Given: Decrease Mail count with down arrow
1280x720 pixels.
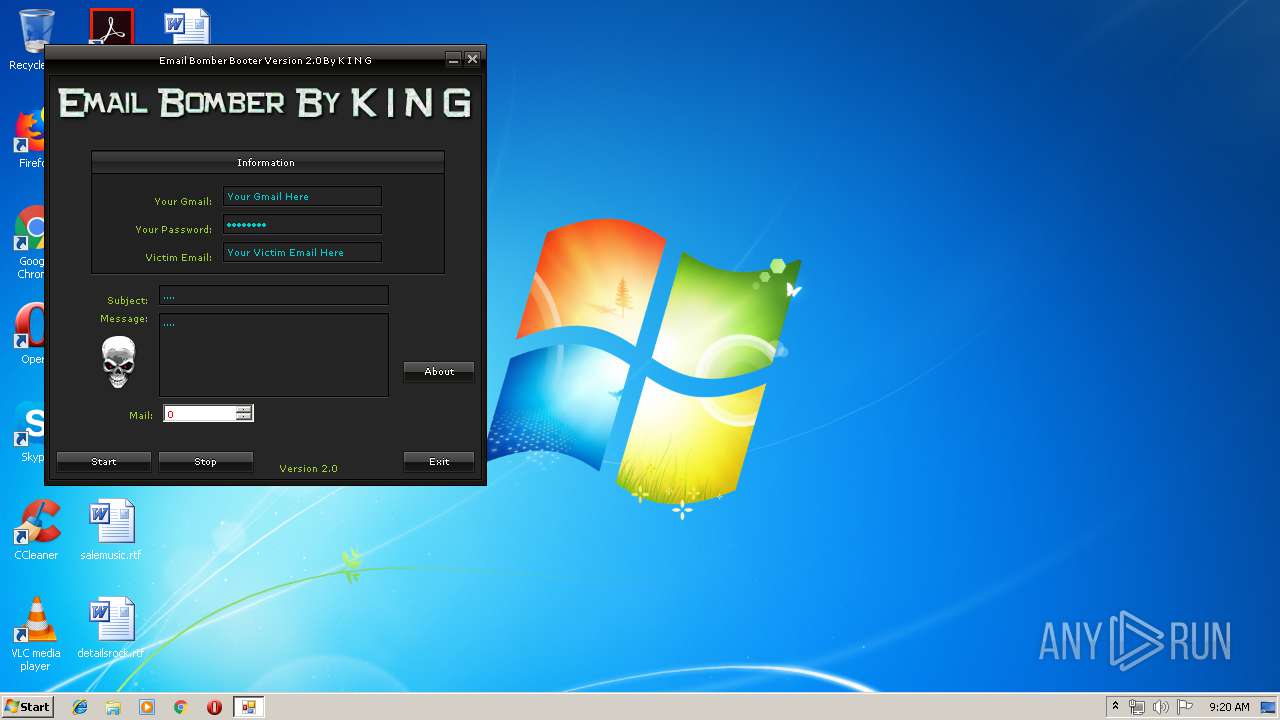Looking at the screenshot, I should pyautogui.click(x=244, y=417).
